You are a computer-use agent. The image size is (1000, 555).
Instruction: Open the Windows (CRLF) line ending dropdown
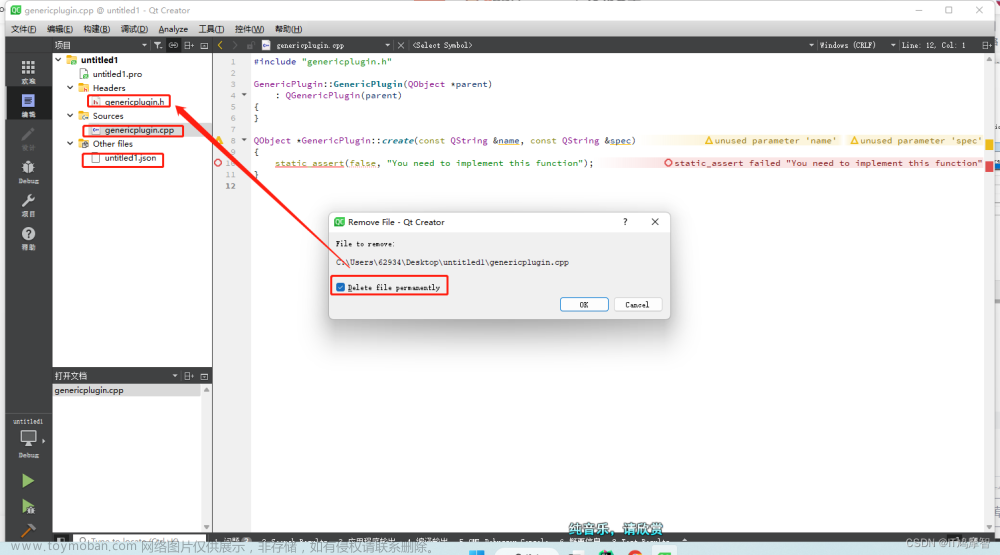(x=893, y=45)
